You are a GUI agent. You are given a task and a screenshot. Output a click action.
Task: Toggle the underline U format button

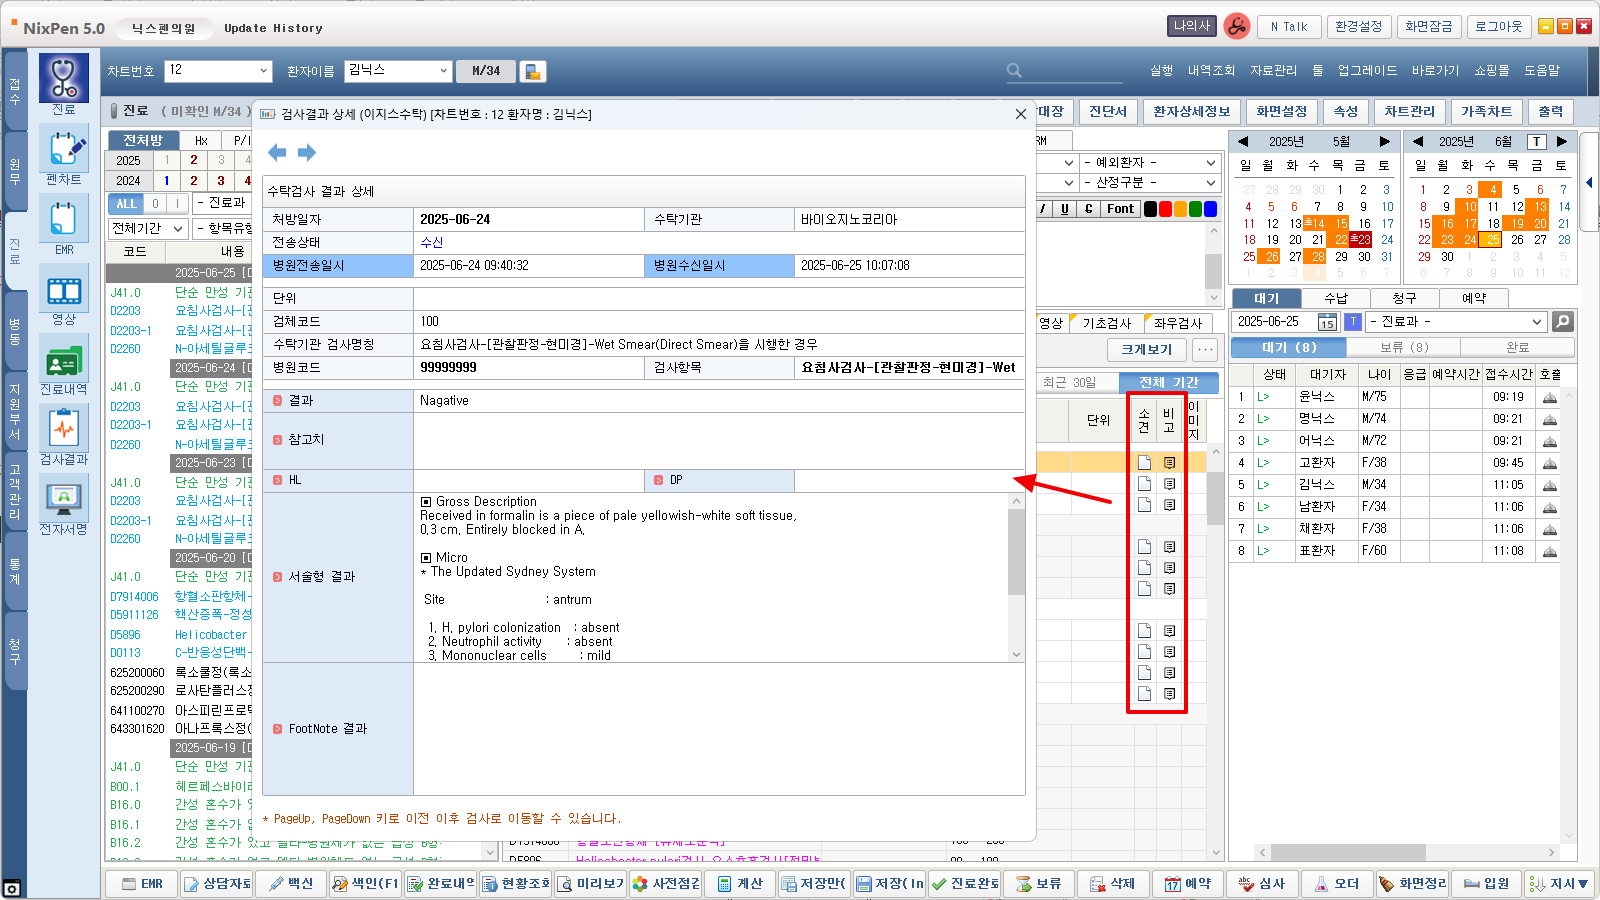[x=1064, y=209]
